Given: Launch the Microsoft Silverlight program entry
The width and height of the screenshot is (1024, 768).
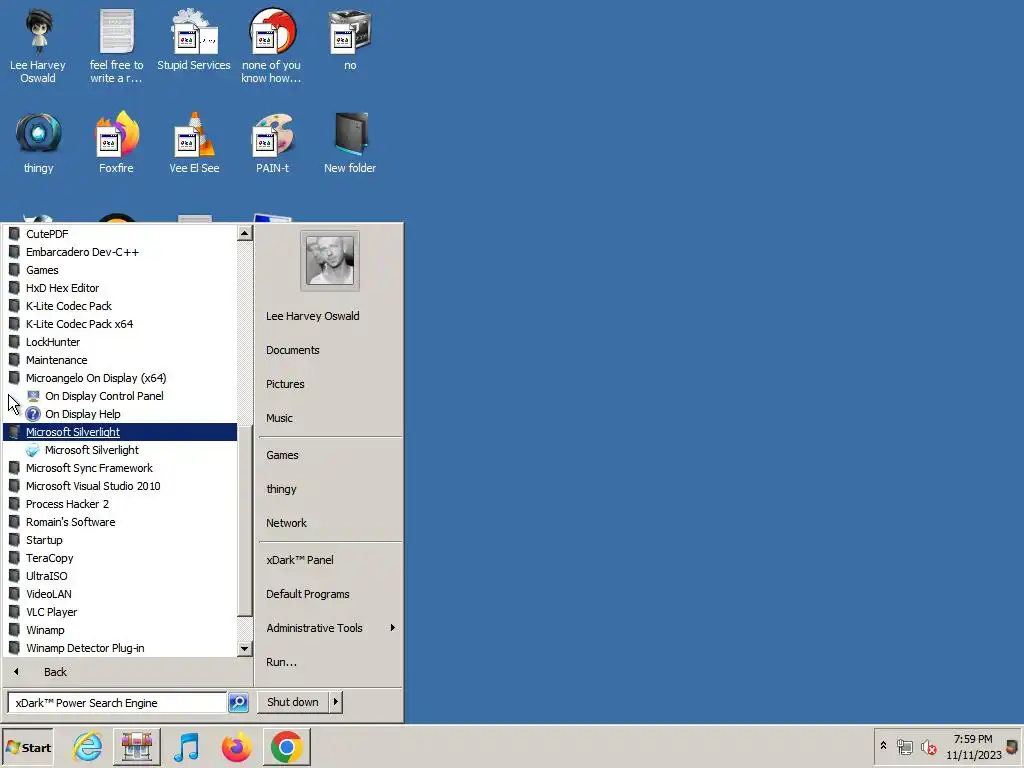Looking at the screenshot, I should pos(91,450).
